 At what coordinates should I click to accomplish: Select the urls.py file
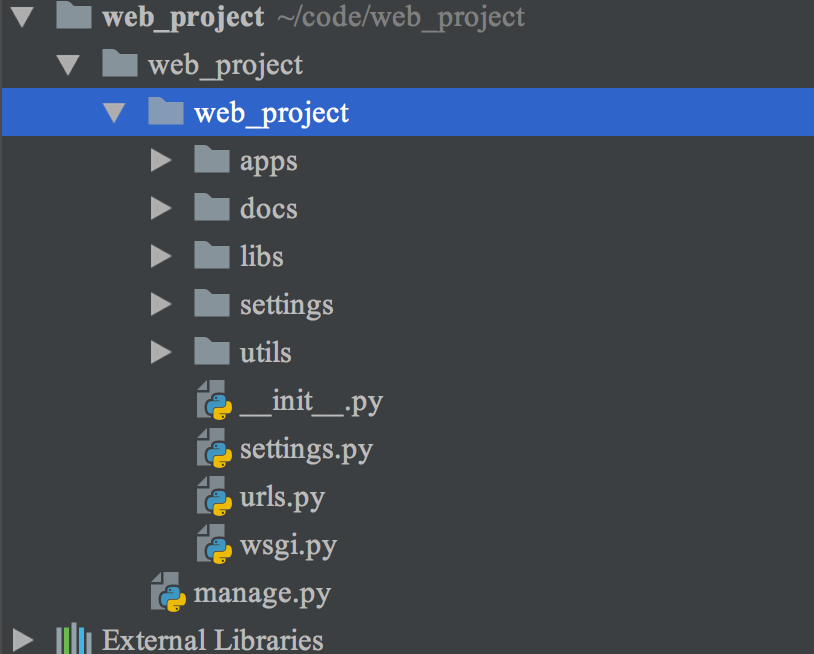(x=281, y=497)
